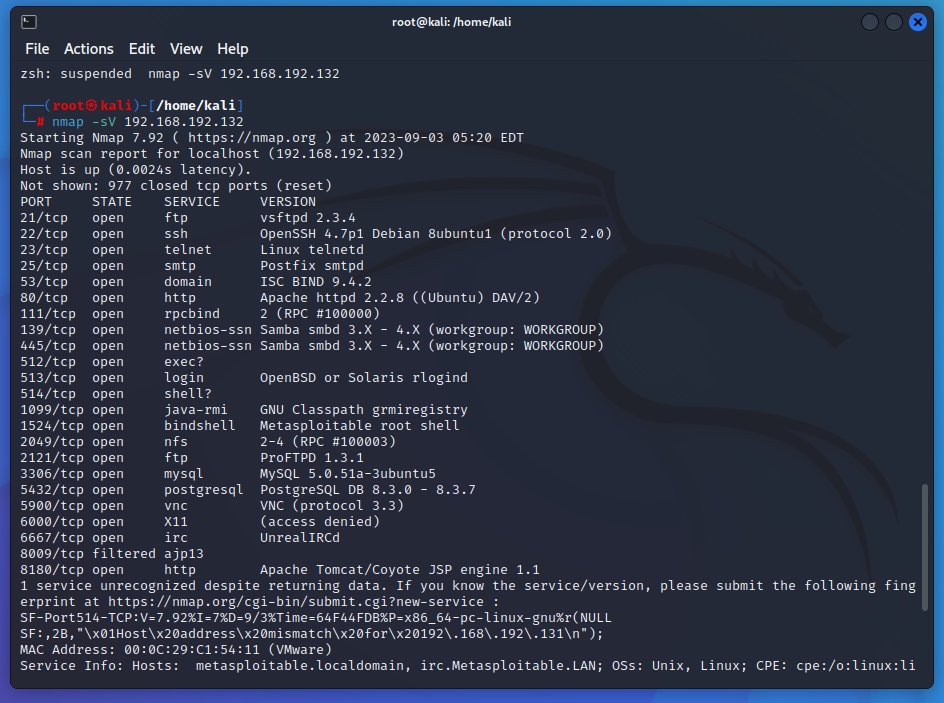
Task: Click the 'Linux telnetd' version text
Action: [x=312, y=250]
